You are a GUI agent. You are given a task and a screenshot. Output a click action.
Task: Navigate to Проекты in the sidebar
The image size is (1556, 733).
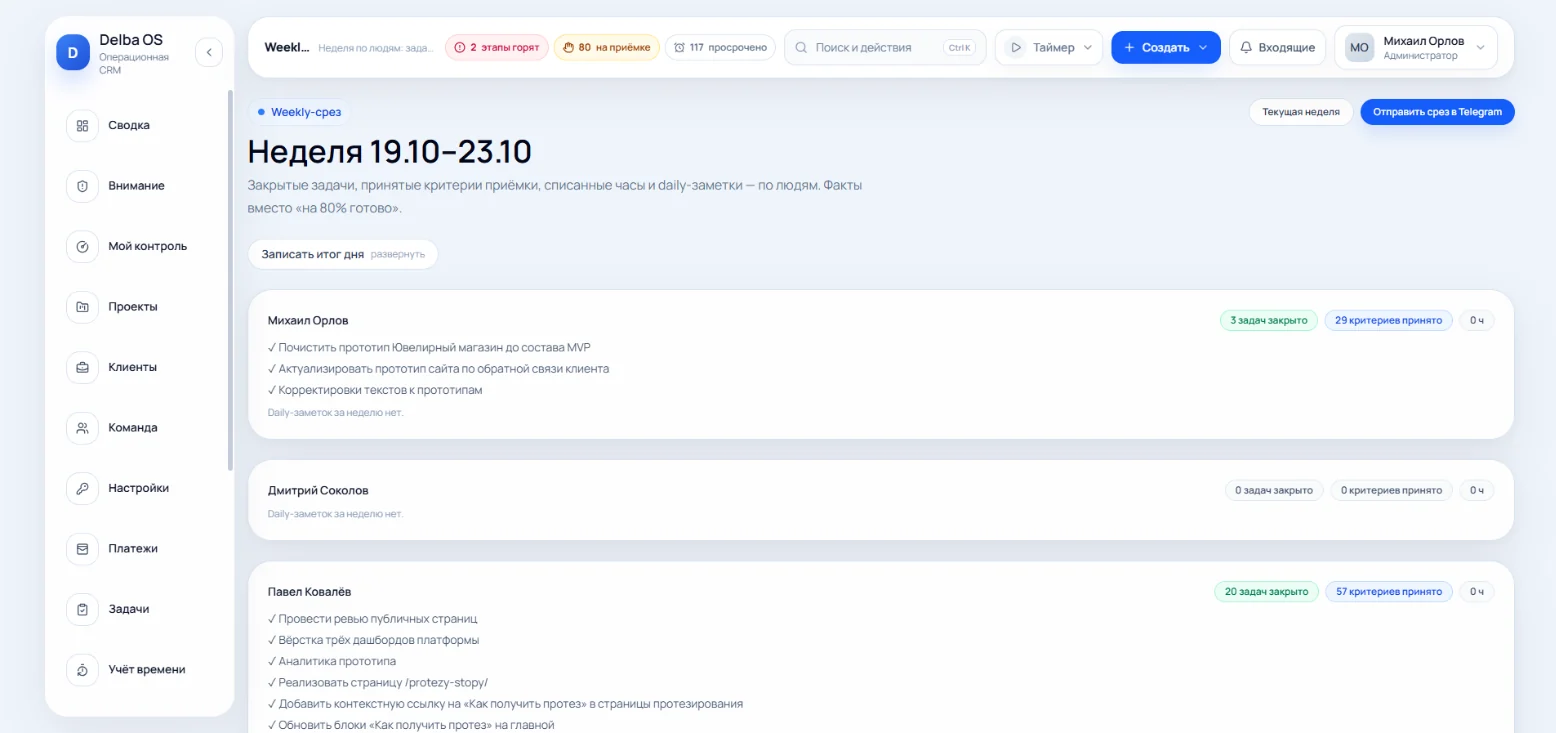click(x=133, y=307)
